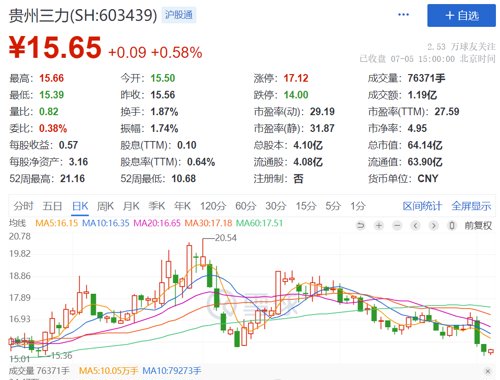This screenshot has width=500, height=380.
Task: Zoom out the K-line chart with minus icon
Action: 397,226
